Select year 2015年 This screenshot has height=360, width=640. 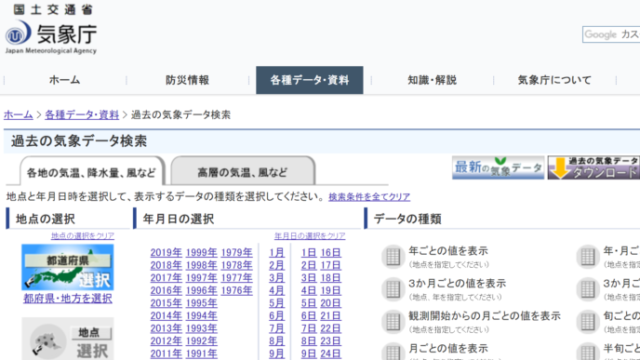pyautogui.click(x=166, y=303)
